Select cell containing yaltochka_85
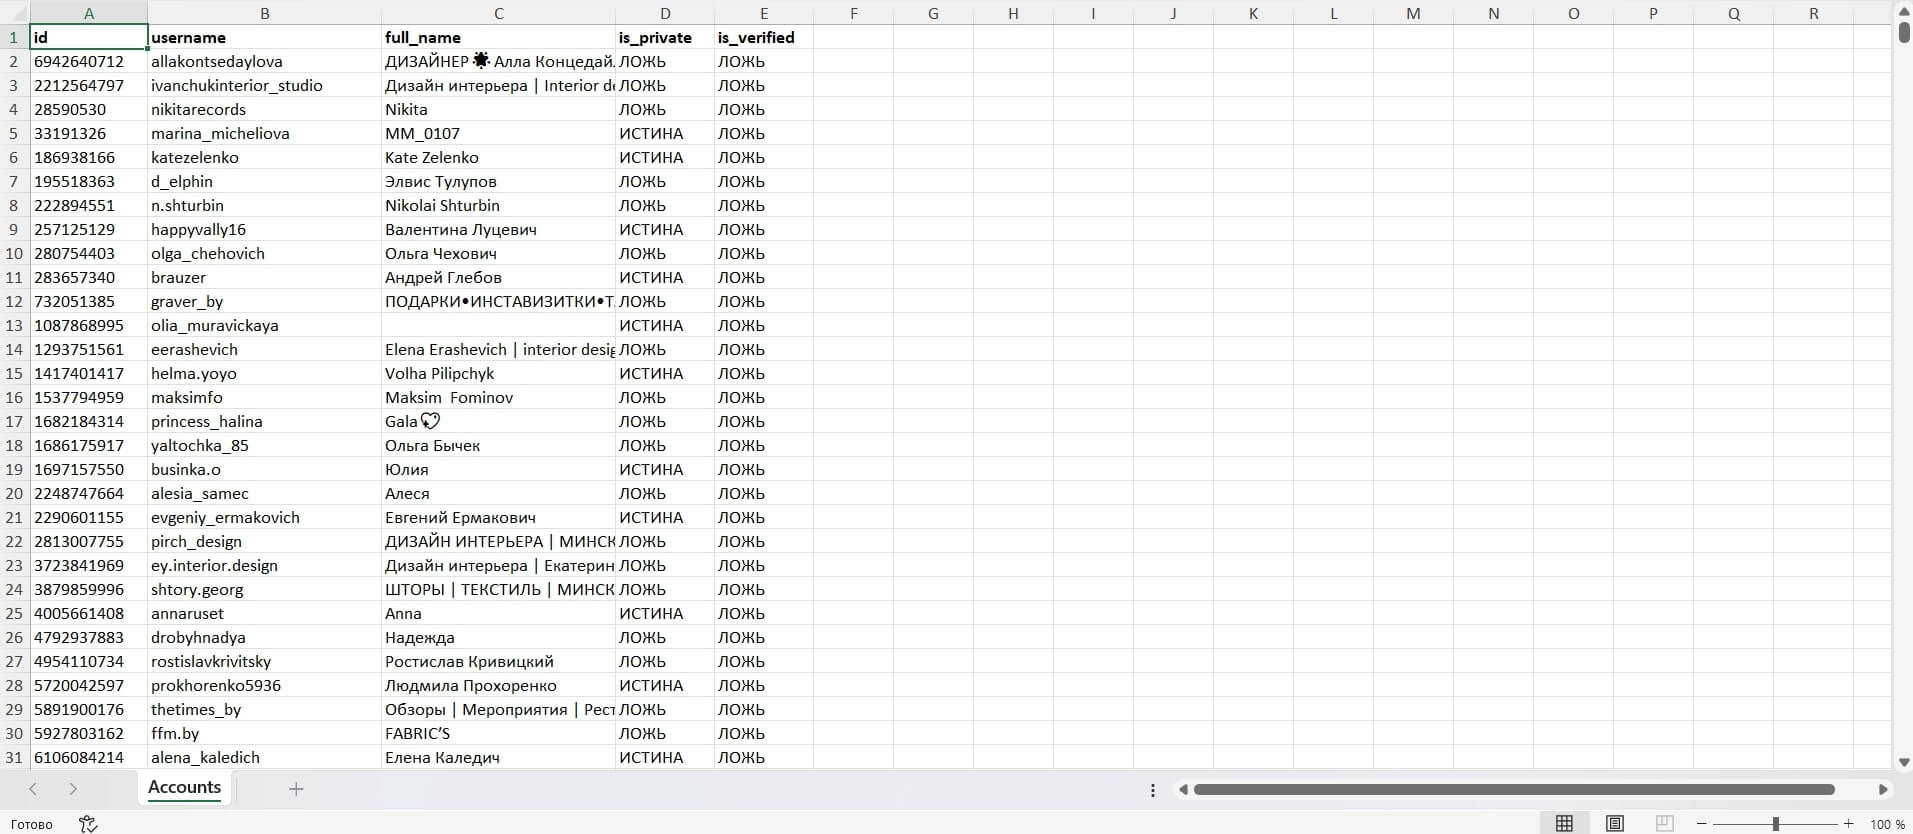1913x834 pixels. [x=264, y=445]
